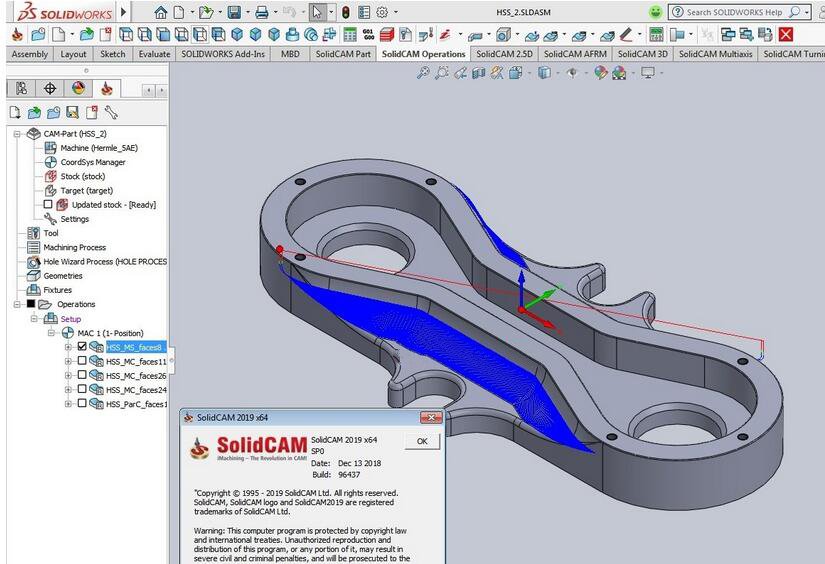
Task: Click the red toolpath start point on the model
Action: click(279, 249)
